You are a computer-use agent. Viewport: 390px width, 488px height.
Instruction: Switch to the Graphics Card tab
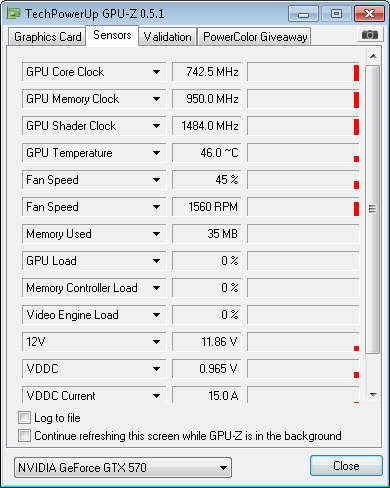click(x=47, y=37)
